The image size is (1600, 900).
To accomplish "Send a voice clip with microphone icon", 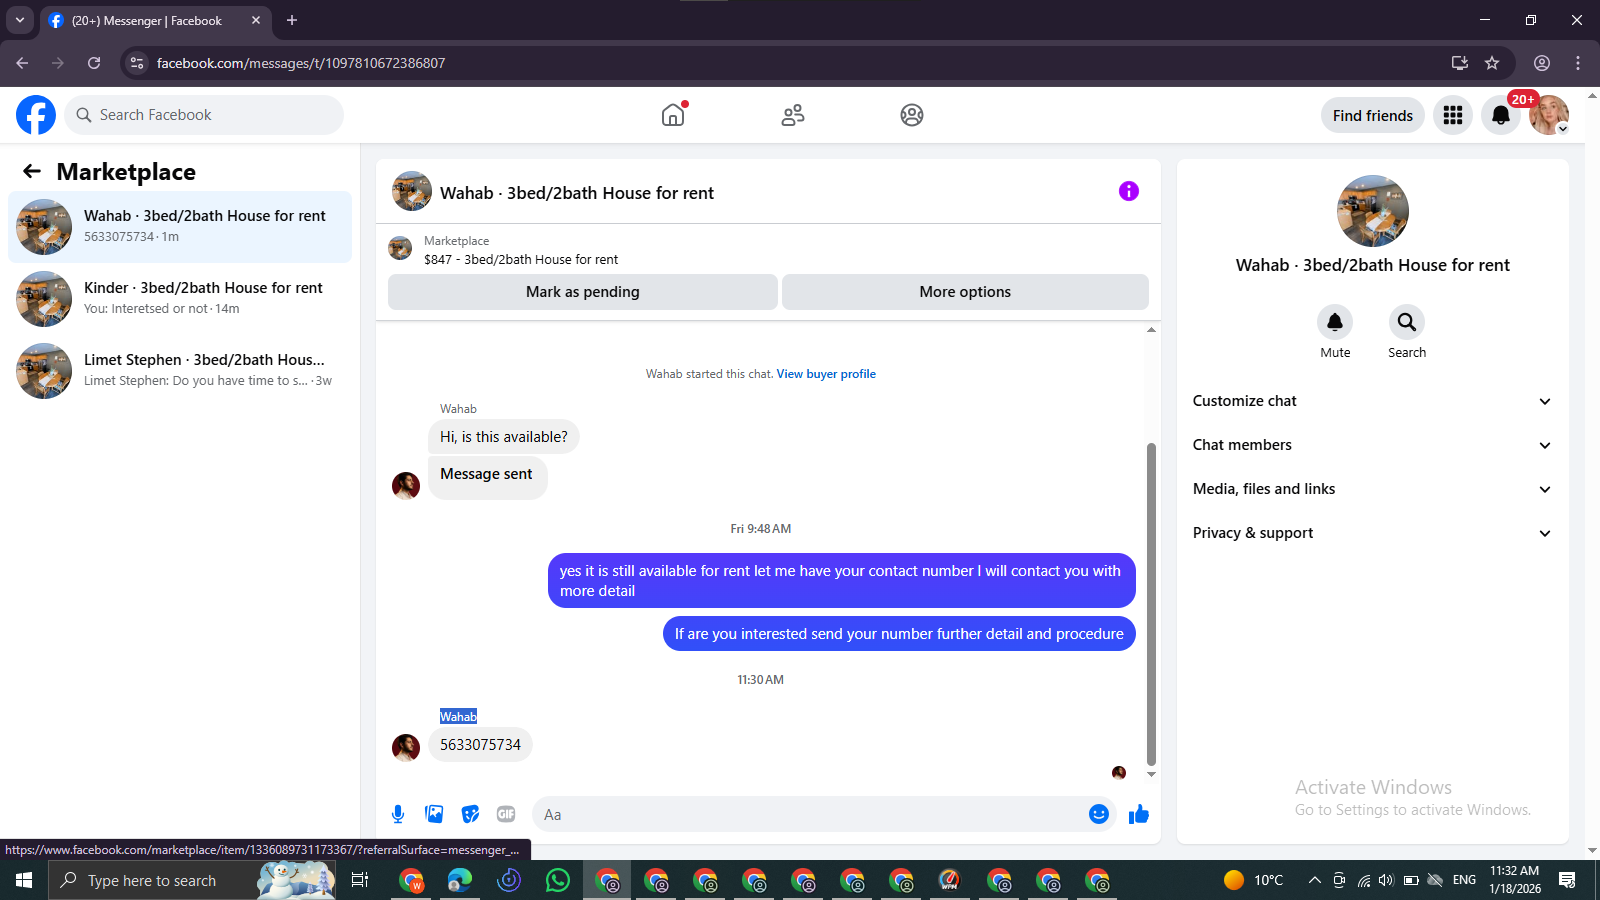I will [398, 814].
